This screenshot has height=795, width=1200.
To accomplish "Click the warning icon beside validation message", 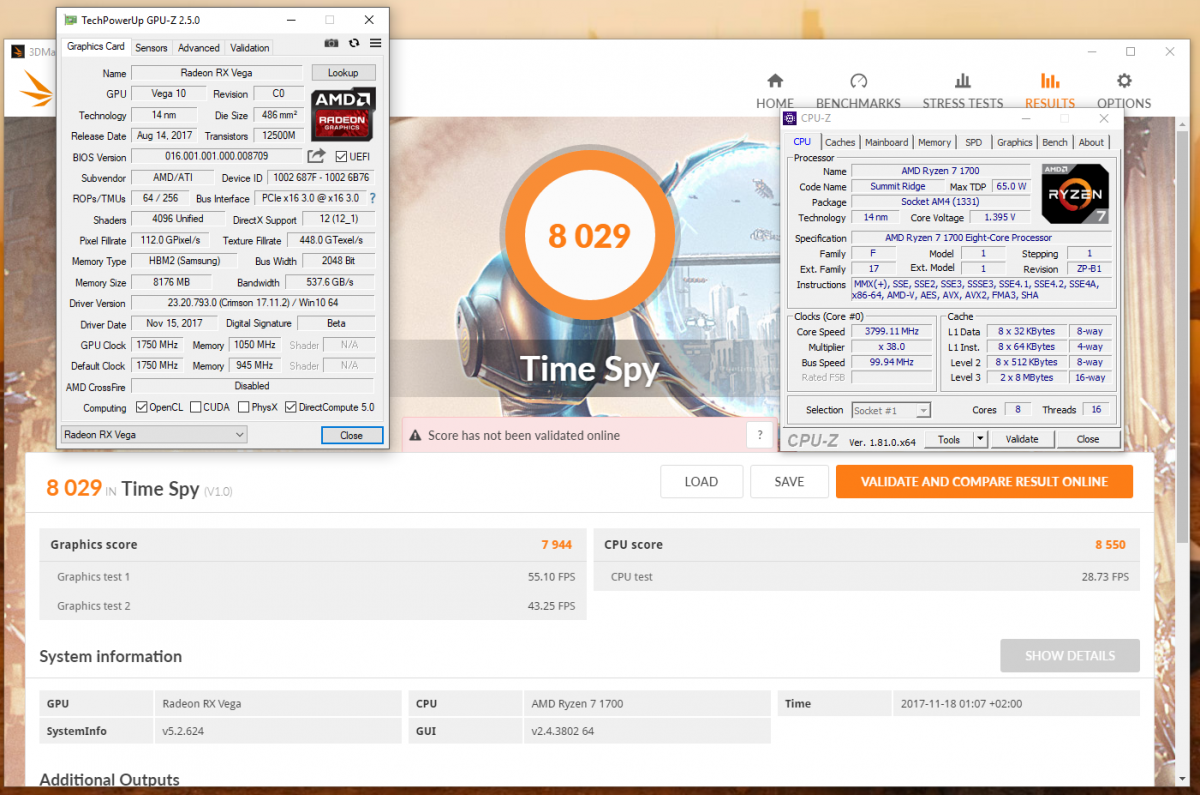I will tap(414, 435).
